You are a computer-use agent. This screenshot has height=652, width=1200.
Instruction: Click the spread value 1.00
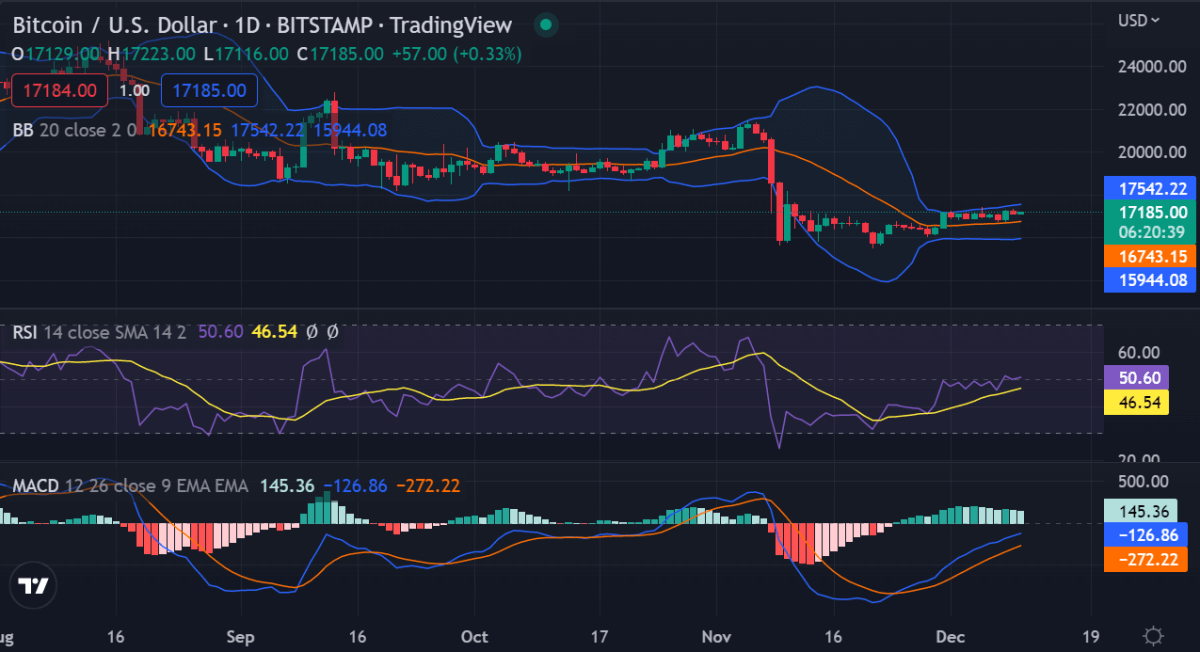tap(134, 91)
